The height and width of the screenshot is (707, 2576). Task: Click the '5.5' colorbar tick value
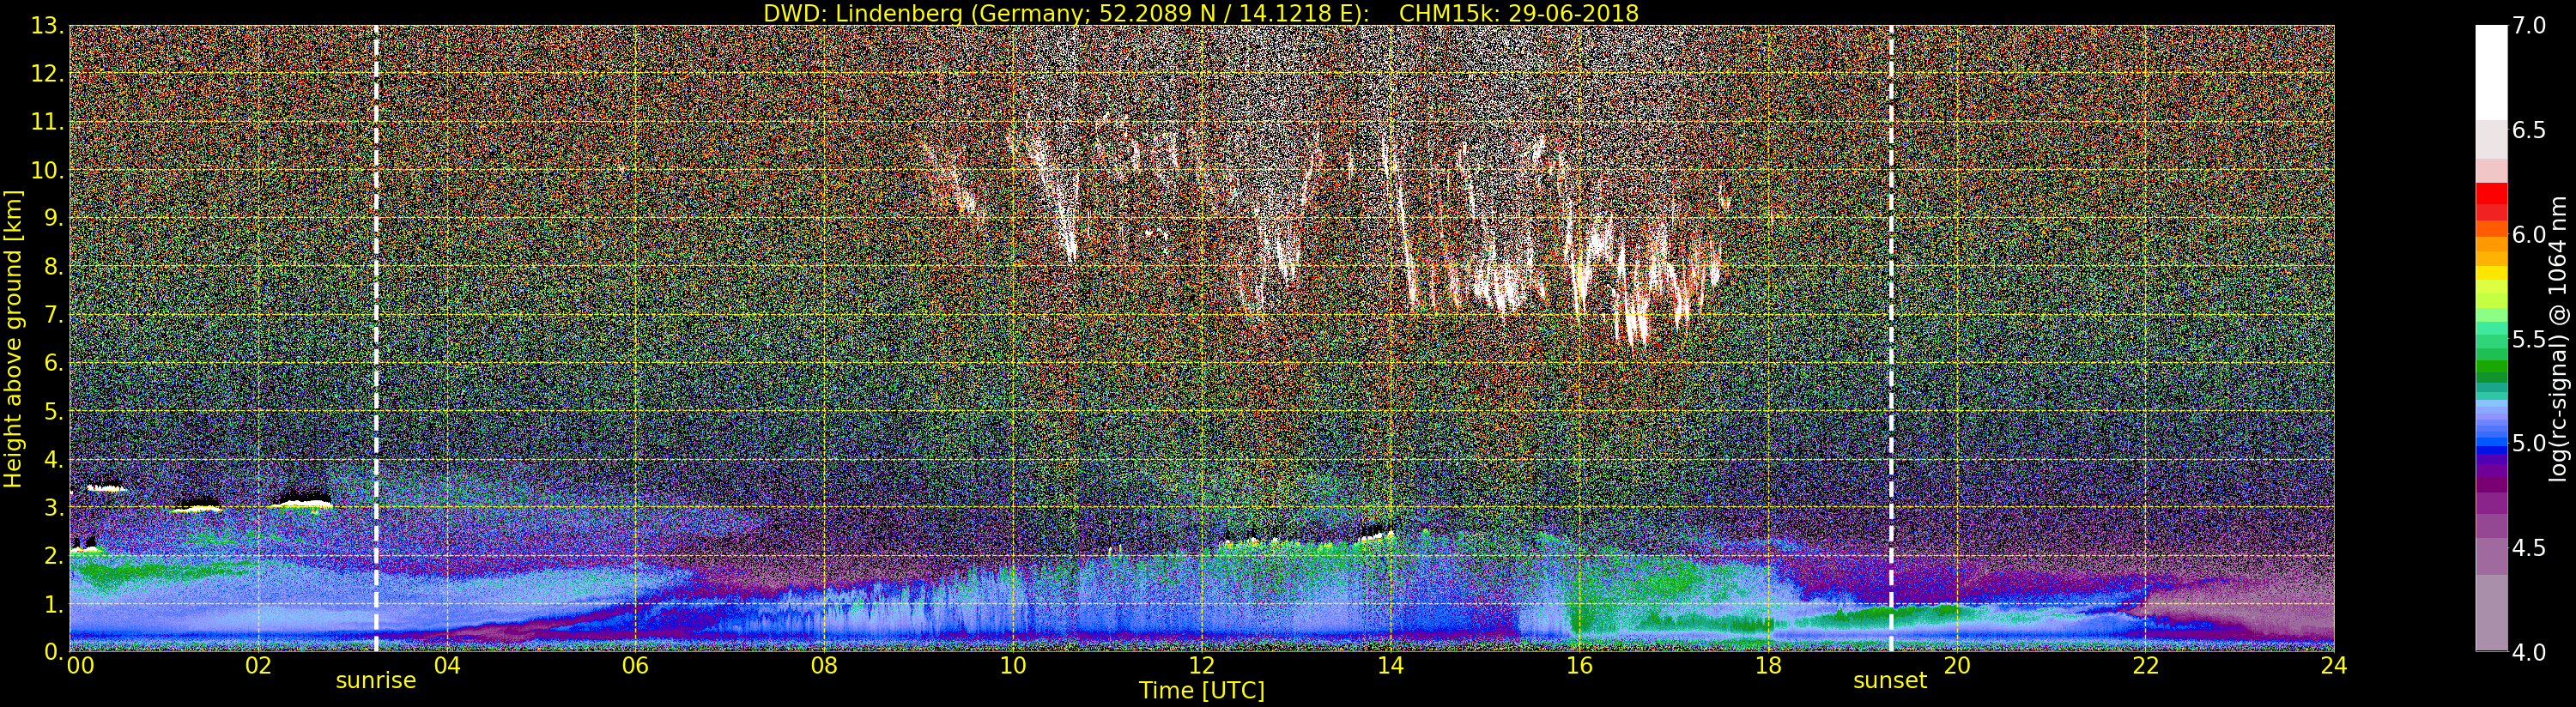pos(2530,339)
